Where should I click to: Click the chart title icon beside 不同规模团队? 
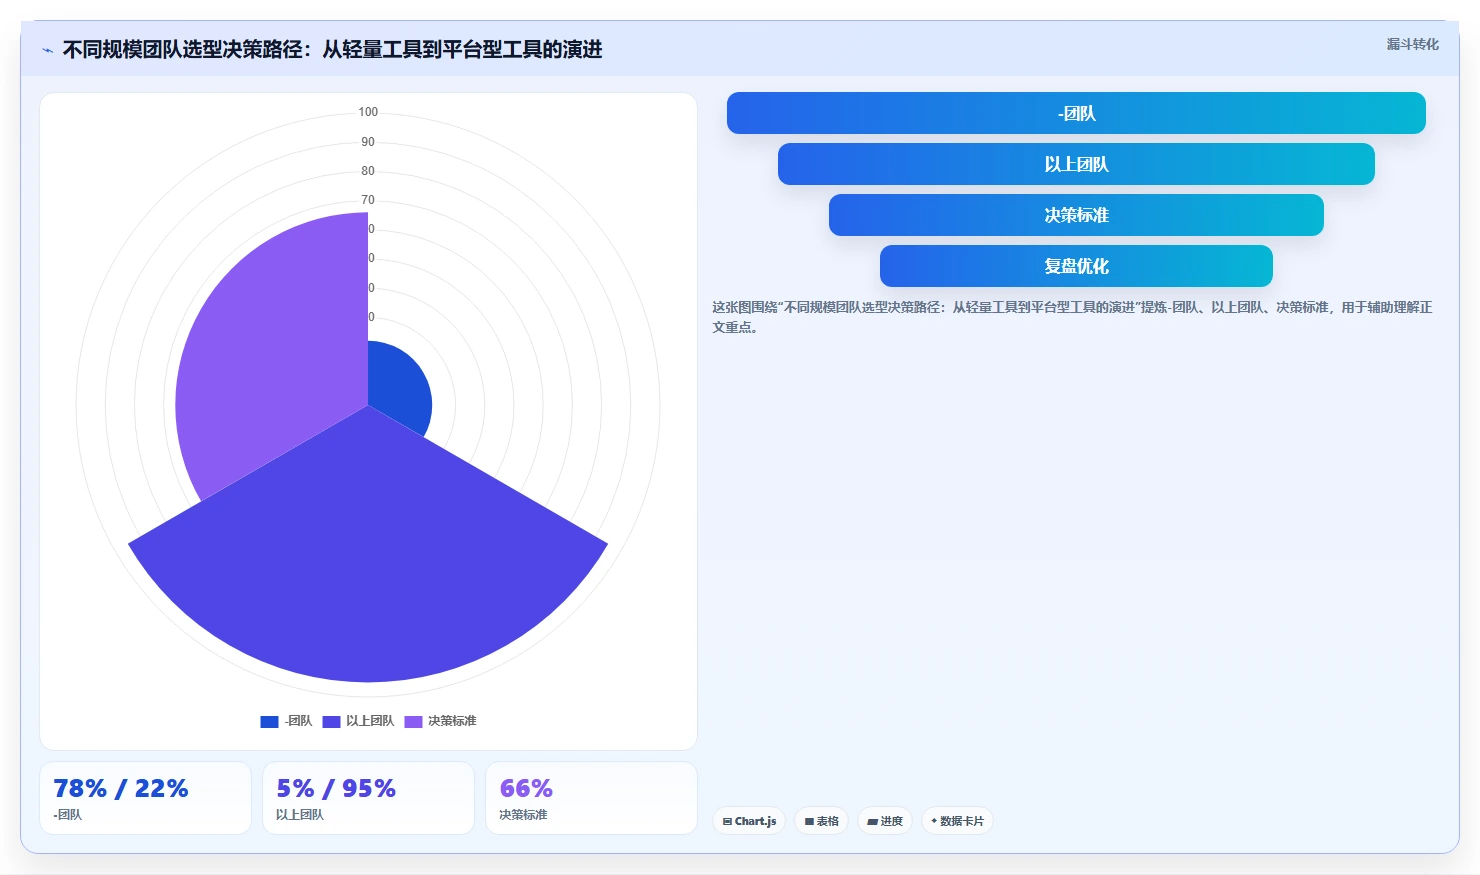point(47,50)
